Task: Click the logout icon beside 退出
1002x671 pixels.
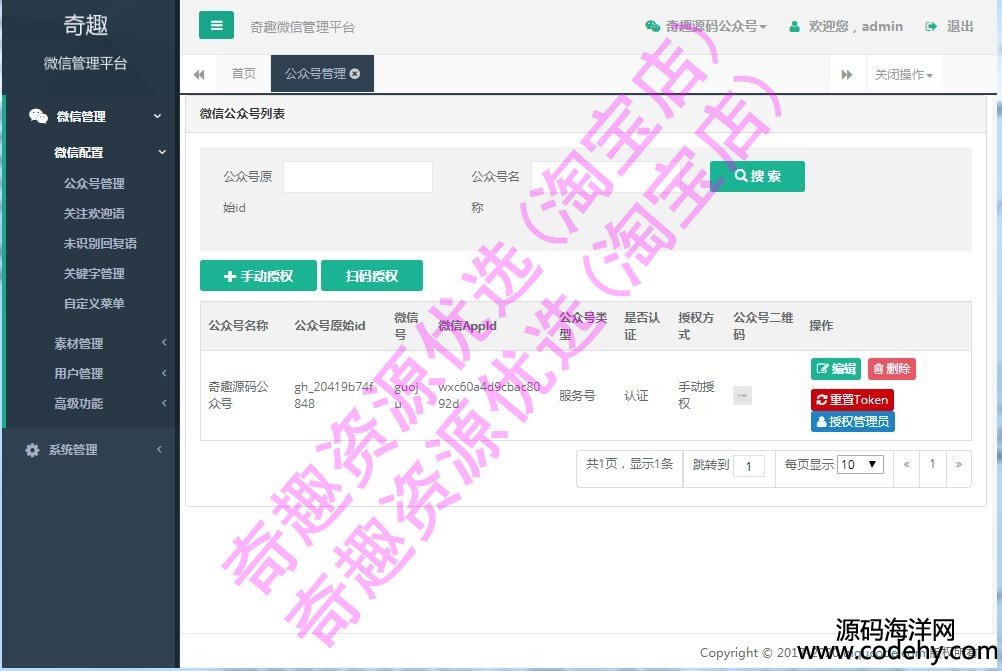Action: click(x=931, y=26)
